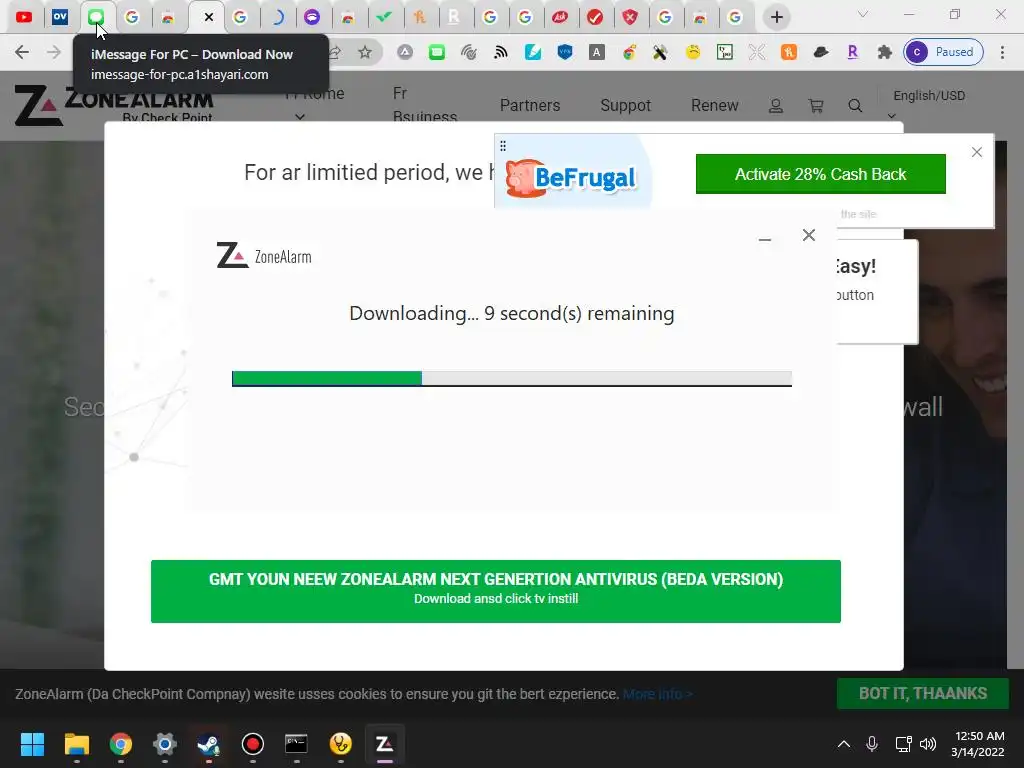Screen dimensions: 1024x768
Task: Open the user account icon
Action: pos(776,106)
